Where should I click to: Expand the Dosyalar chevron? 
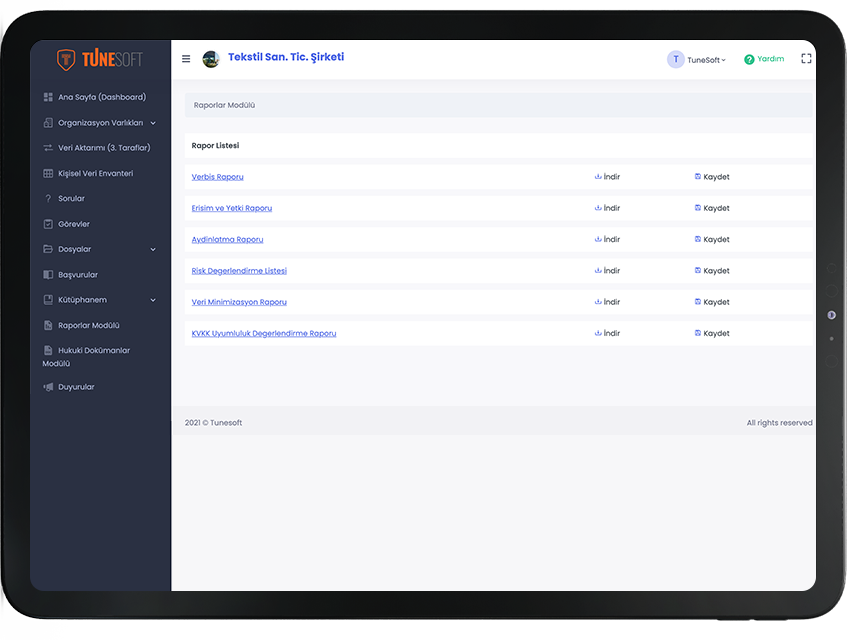coord(153,250)
